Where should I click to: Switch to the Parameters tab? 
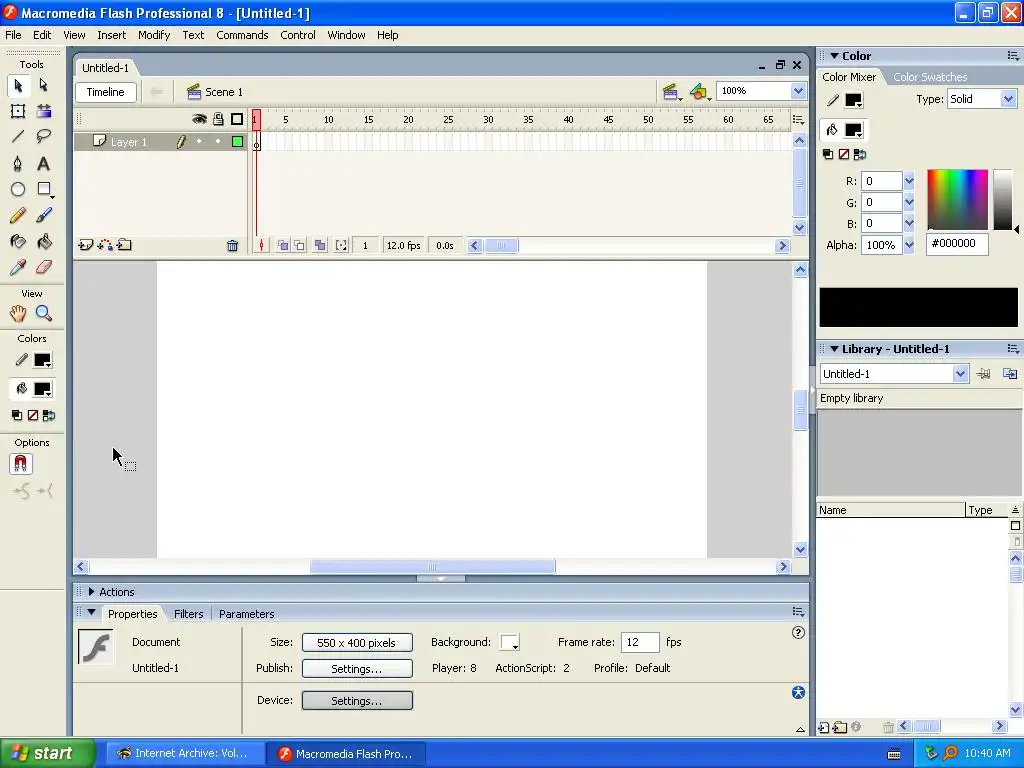[246, 614]
